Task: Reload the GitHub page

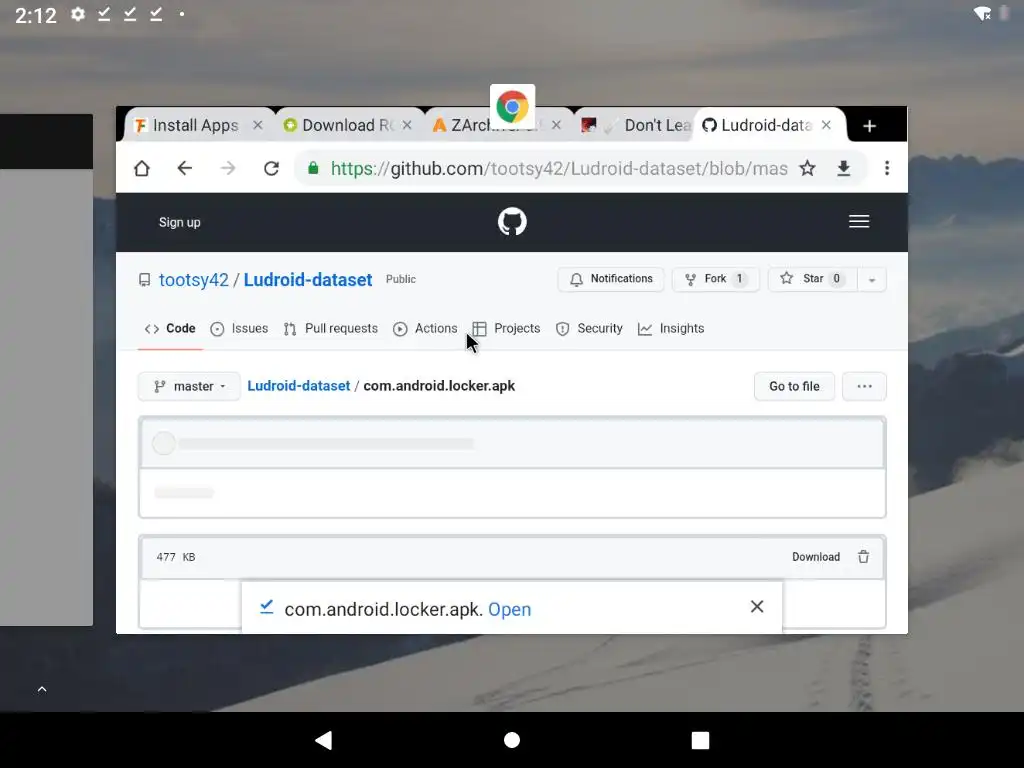Action: [x=271, y=168]
